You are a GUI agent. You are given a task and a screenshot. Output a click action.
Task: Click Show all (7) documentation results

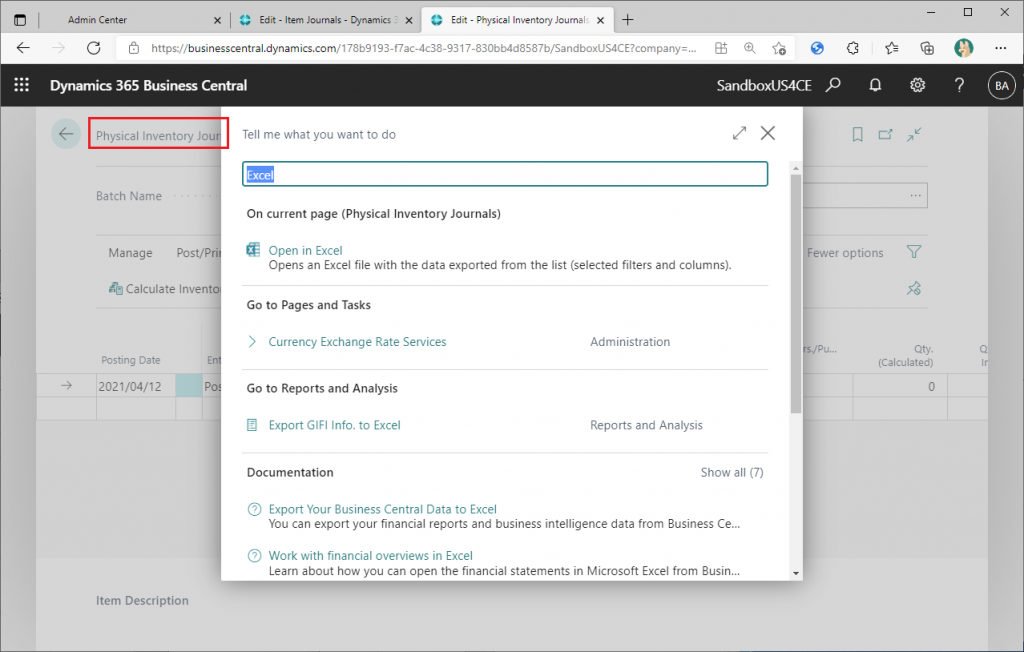(x=731, y=472)
